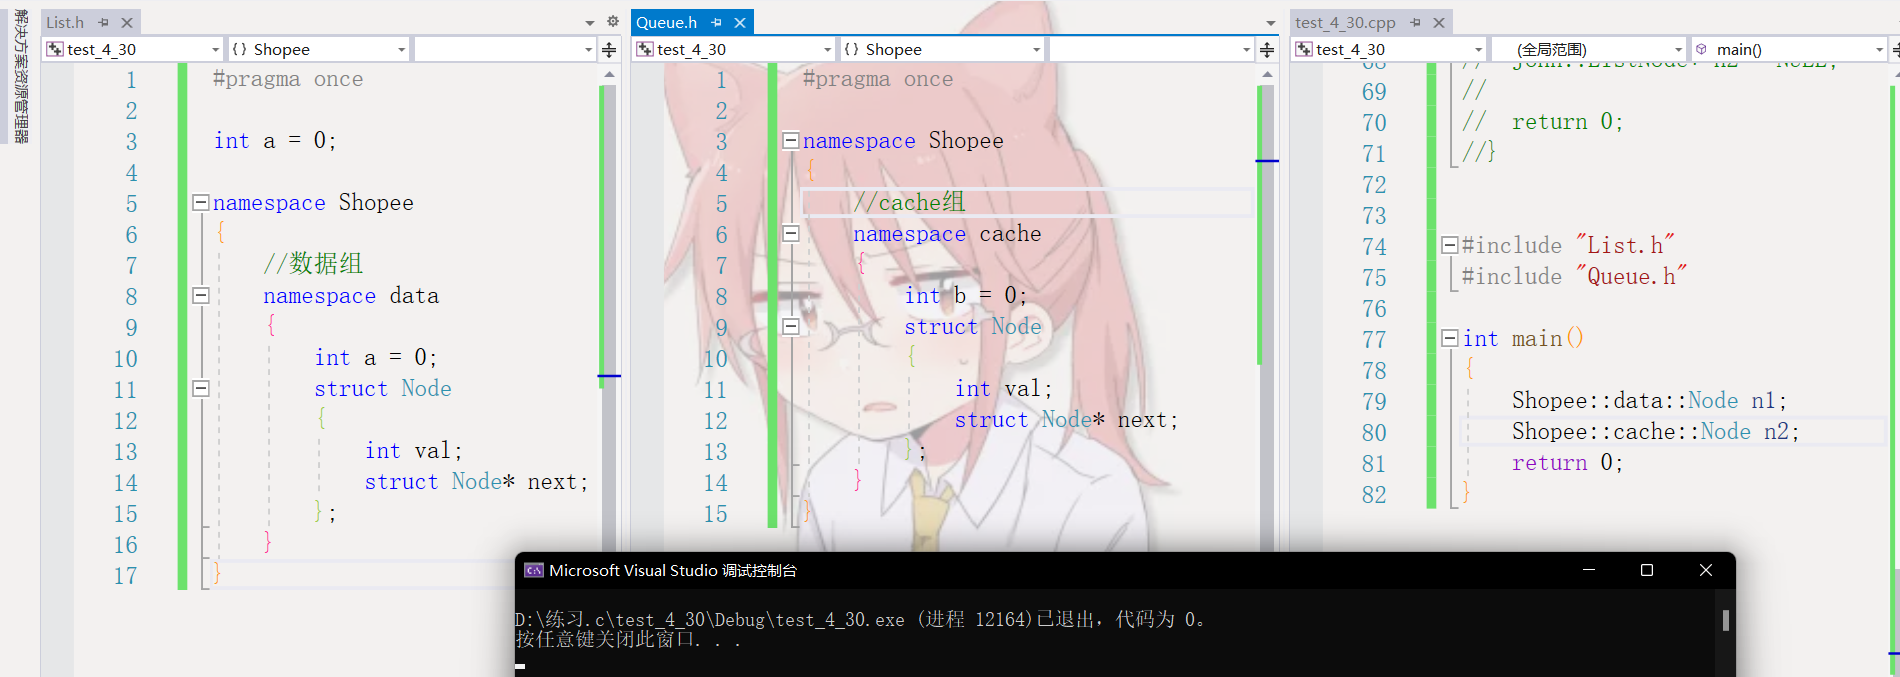
Task: Click line number 77 in test_4_30.cpp
Action: [1374, 340]
